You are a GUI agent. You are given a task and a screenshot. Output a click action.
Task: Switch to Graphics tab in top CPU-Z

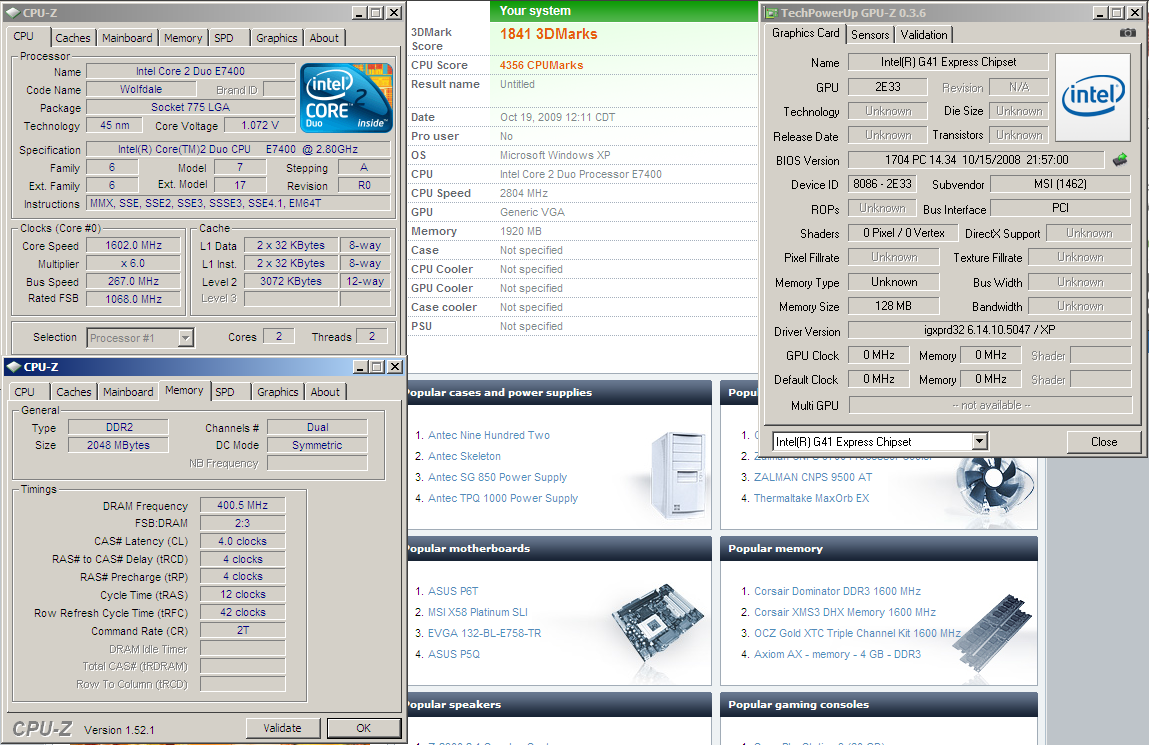[x=277, y=38]
